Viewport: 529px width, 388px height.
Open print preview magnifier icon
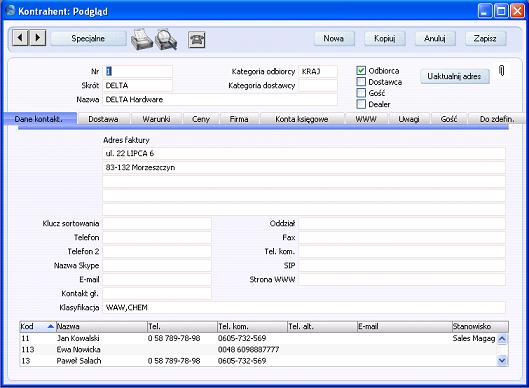pos(166,40)
